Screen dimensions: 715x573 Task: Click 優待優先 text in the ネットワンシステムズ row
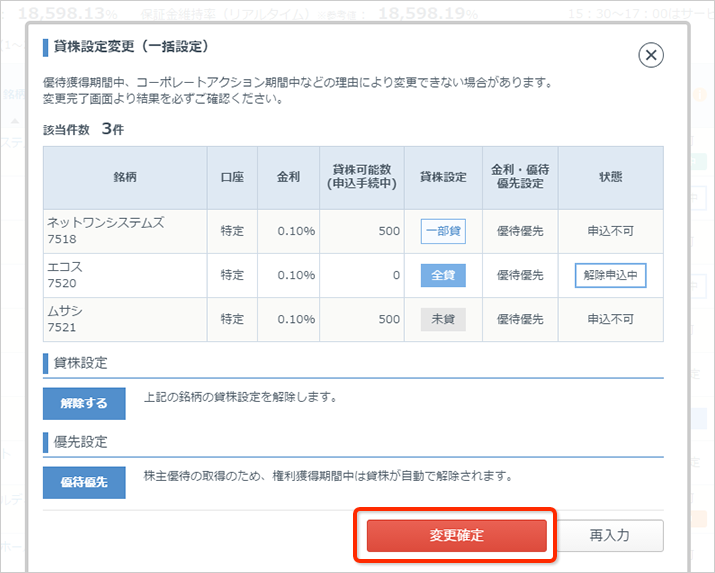(519, 231)
